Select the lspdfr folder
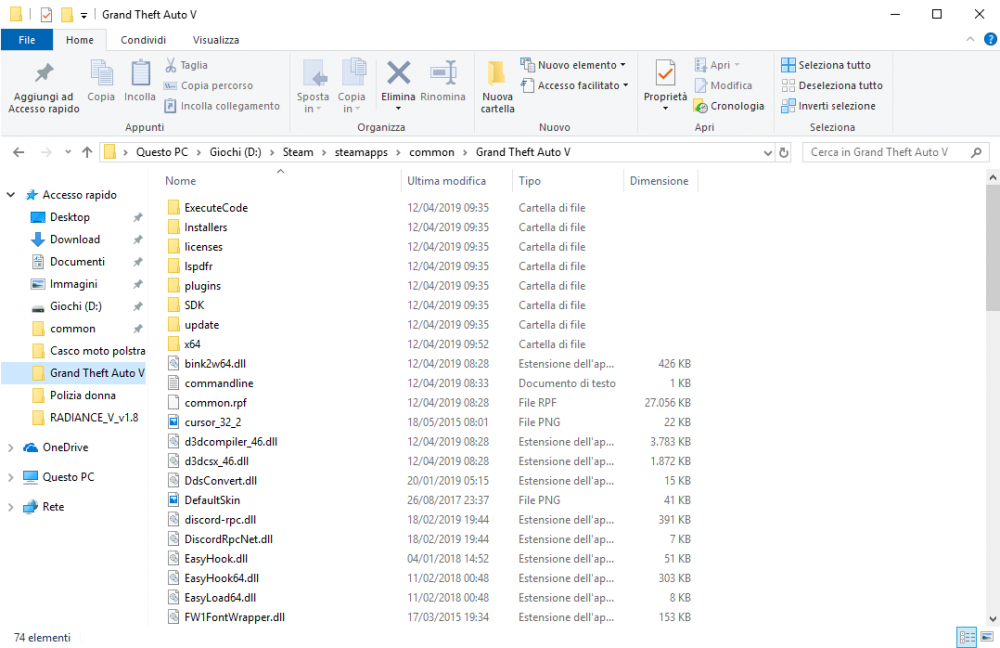 pos(198,267)
